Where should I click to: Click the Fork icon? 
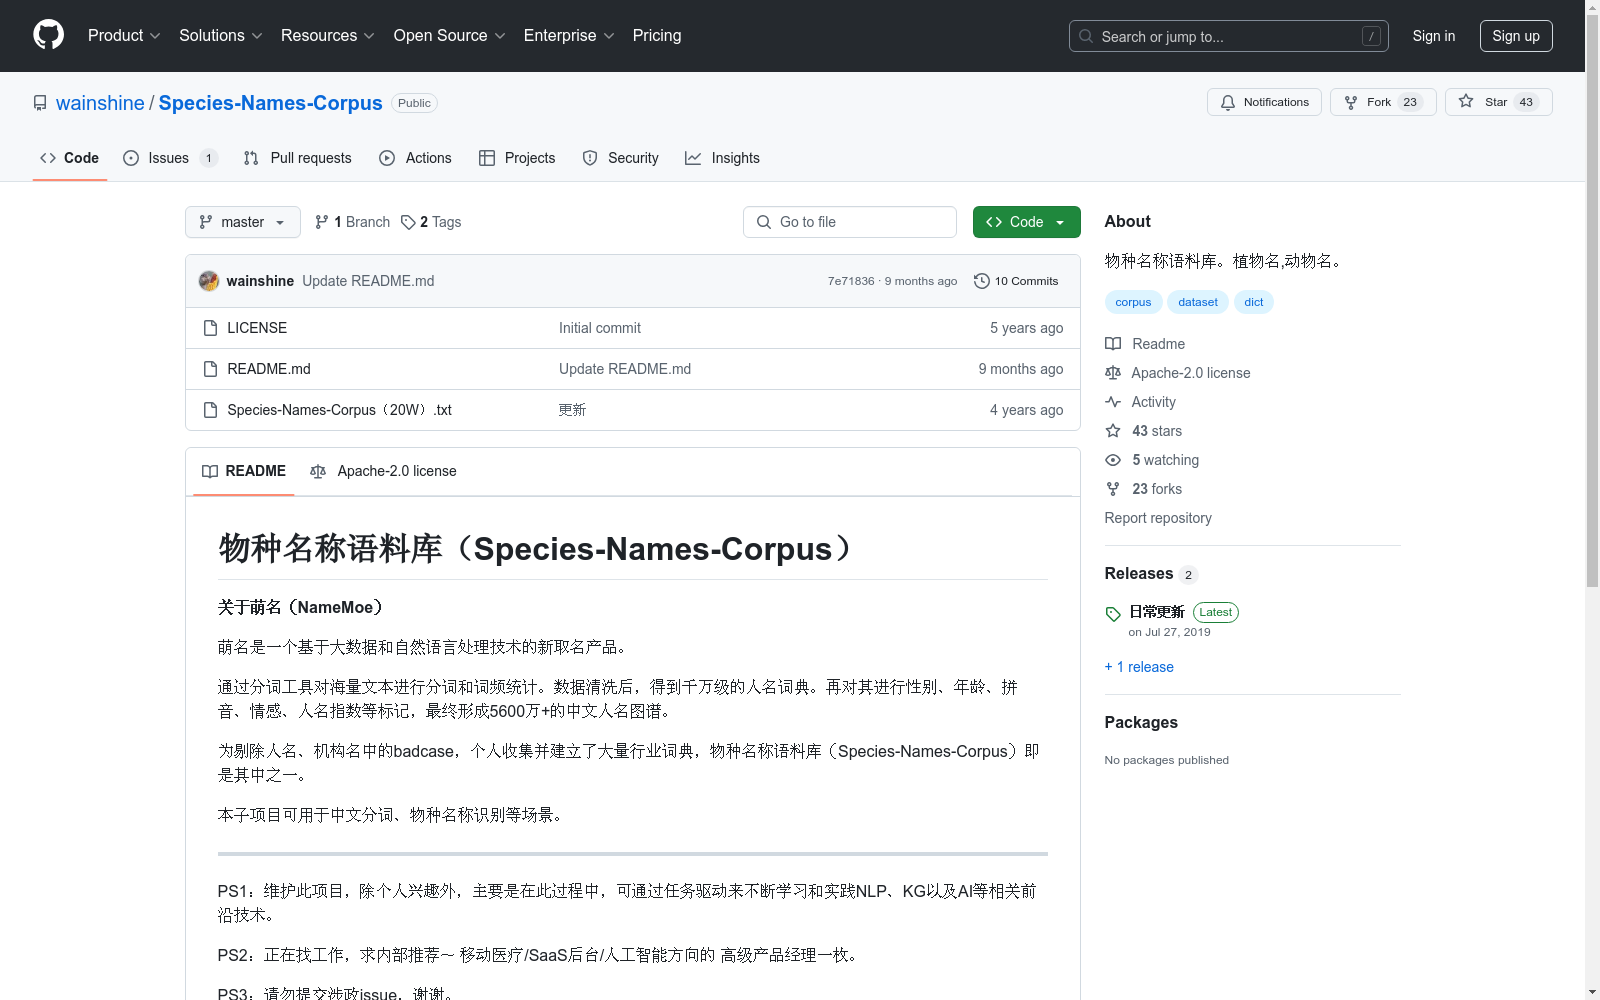tap(1351, 102)
